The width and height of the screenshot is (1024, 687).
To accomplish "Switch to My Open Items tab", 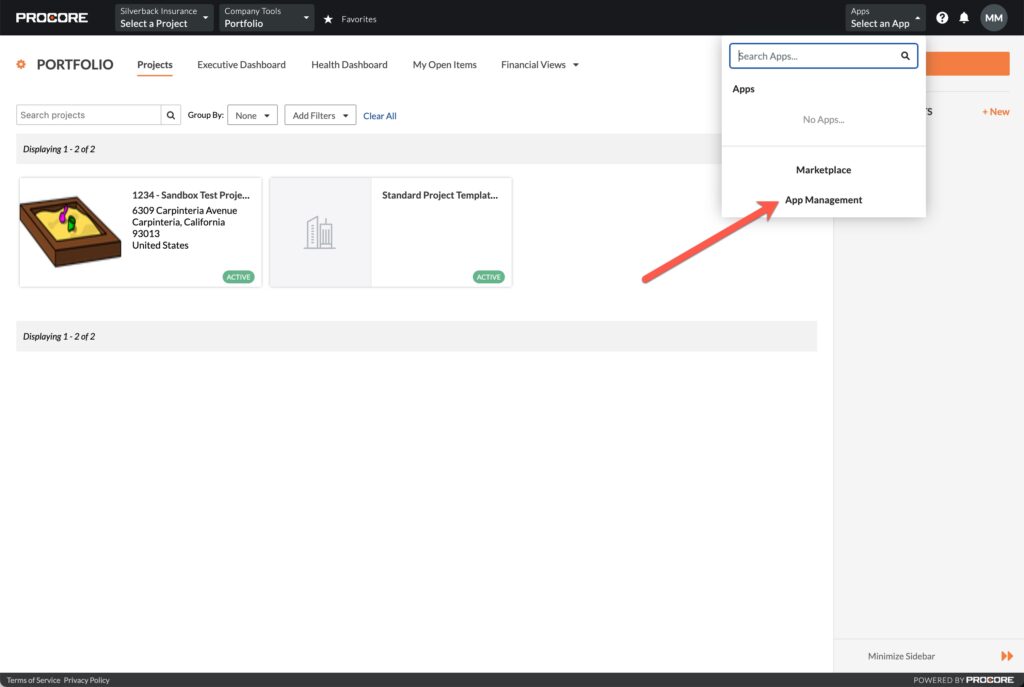I will 445,65.
